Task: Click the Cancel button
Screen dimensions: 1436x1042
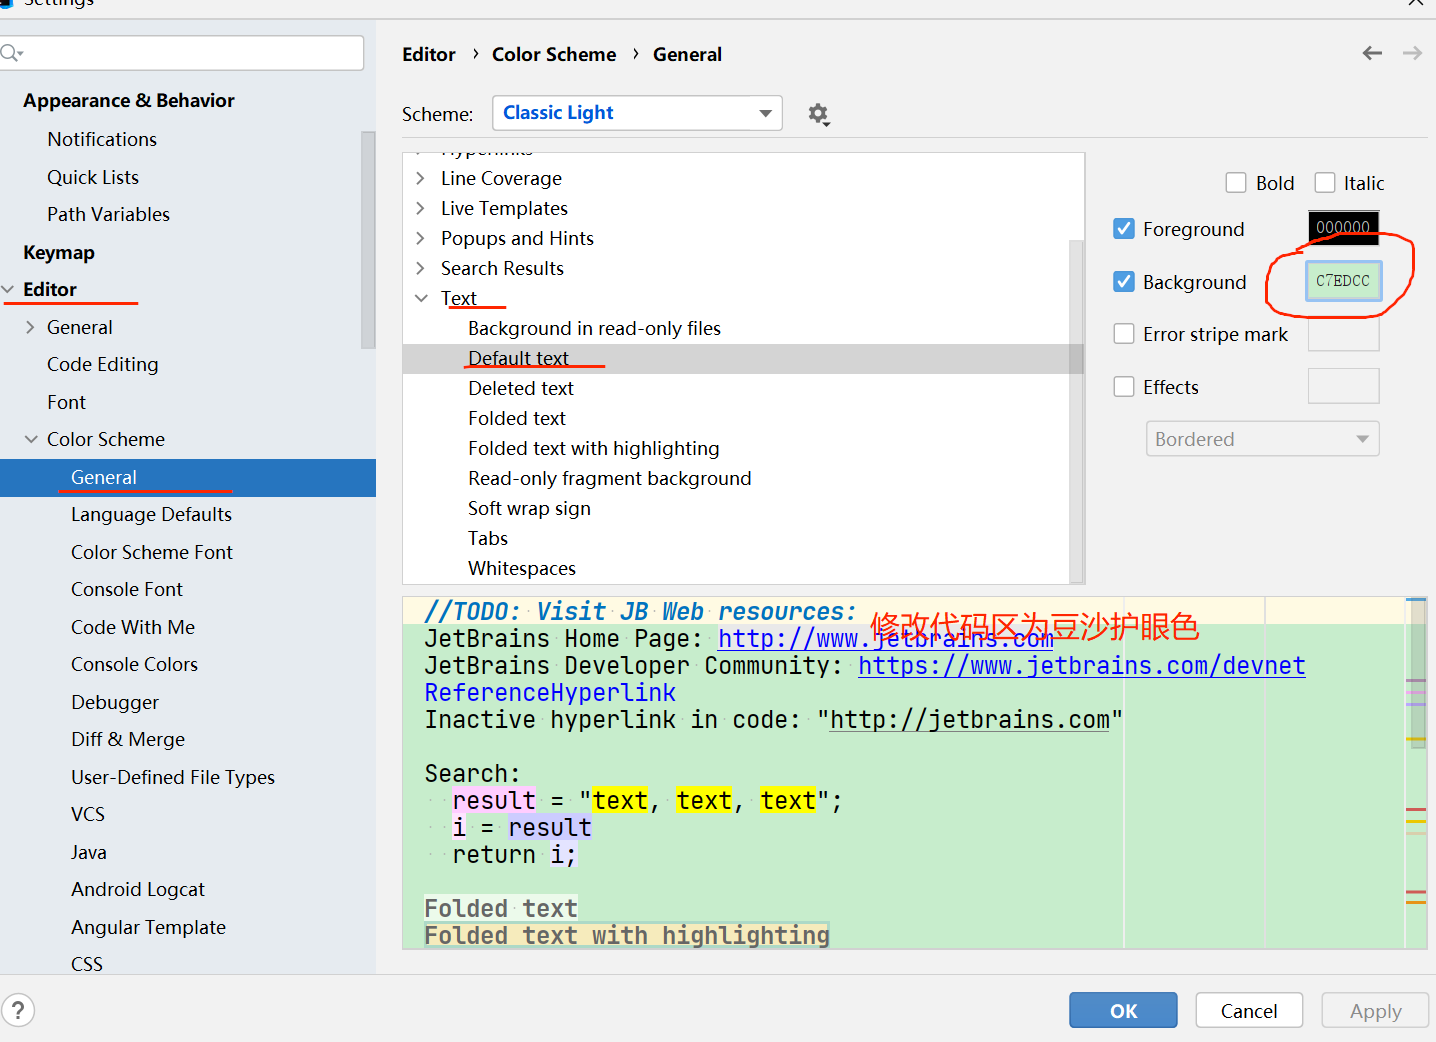Action: pyautogui.click(x=1248, y=1010)
